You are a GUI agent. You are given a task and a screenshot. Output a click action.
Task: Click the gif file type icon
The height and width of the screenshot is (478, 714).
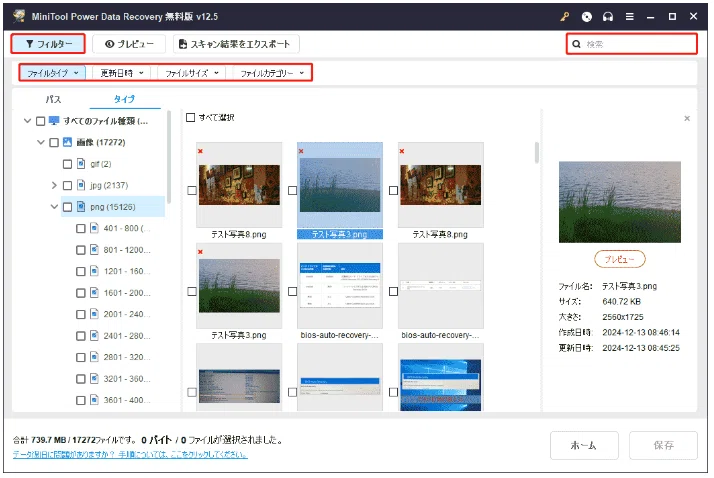tap(81, 163)
